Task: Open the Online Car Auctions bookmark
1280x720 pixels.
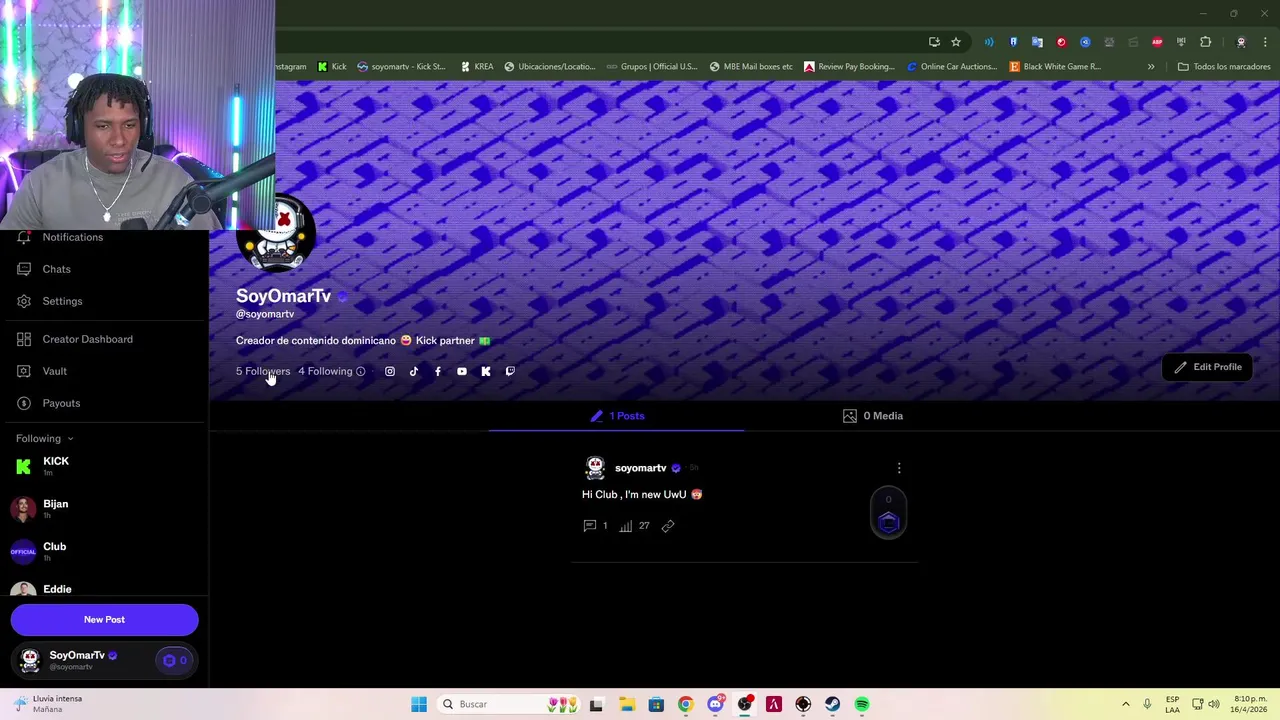Action: coord(952,67)
